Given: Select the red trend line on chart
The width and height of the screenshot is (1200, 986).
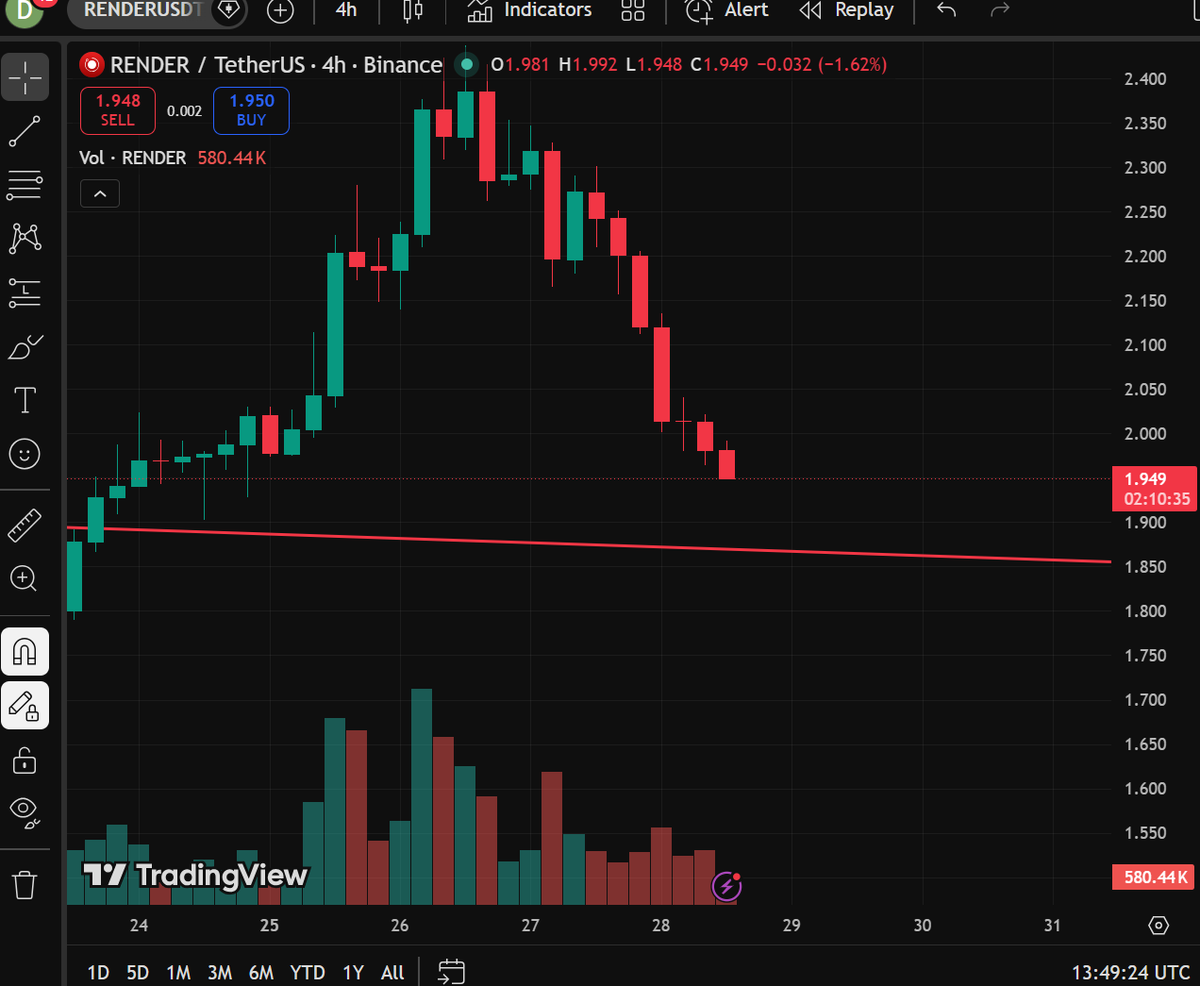Looking at the screenshot, I should click(x=590, y=545).
